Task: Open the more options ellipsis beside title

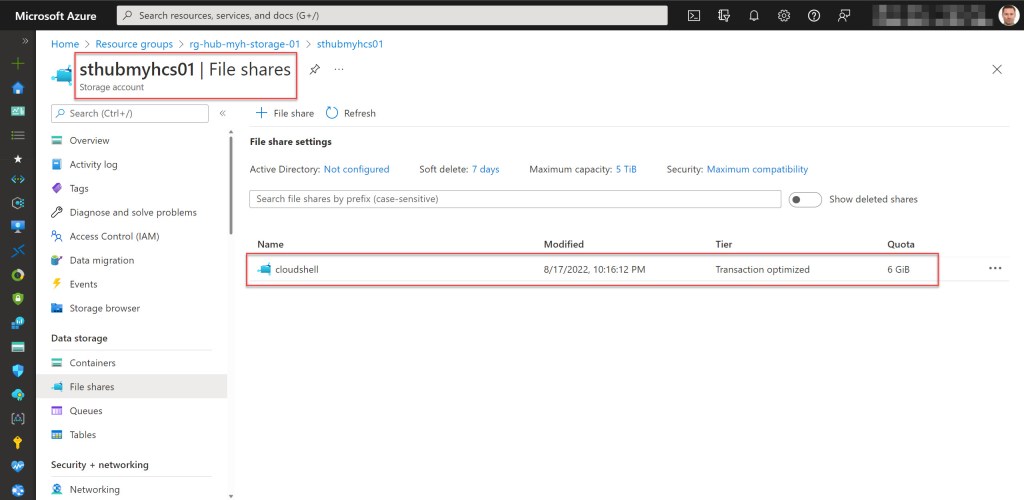Action: click(339, 69)
